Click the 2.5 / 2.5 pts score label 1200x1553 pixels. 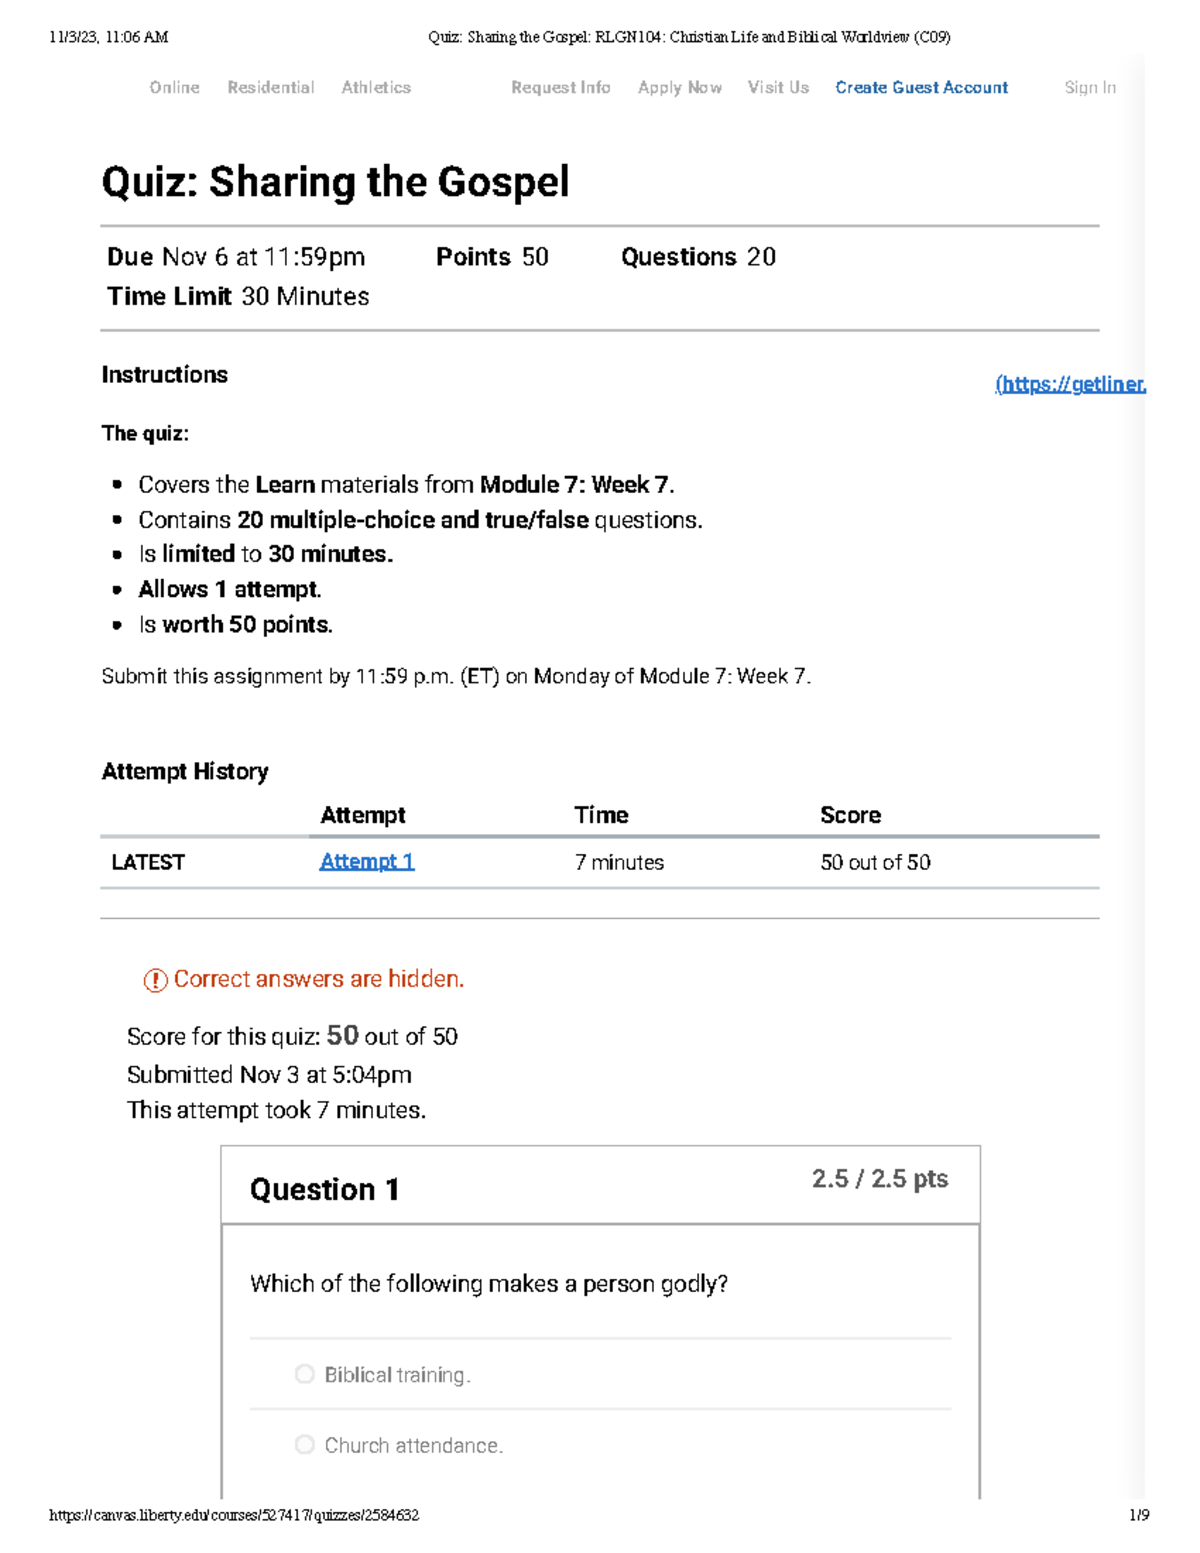click(880, 1179)
